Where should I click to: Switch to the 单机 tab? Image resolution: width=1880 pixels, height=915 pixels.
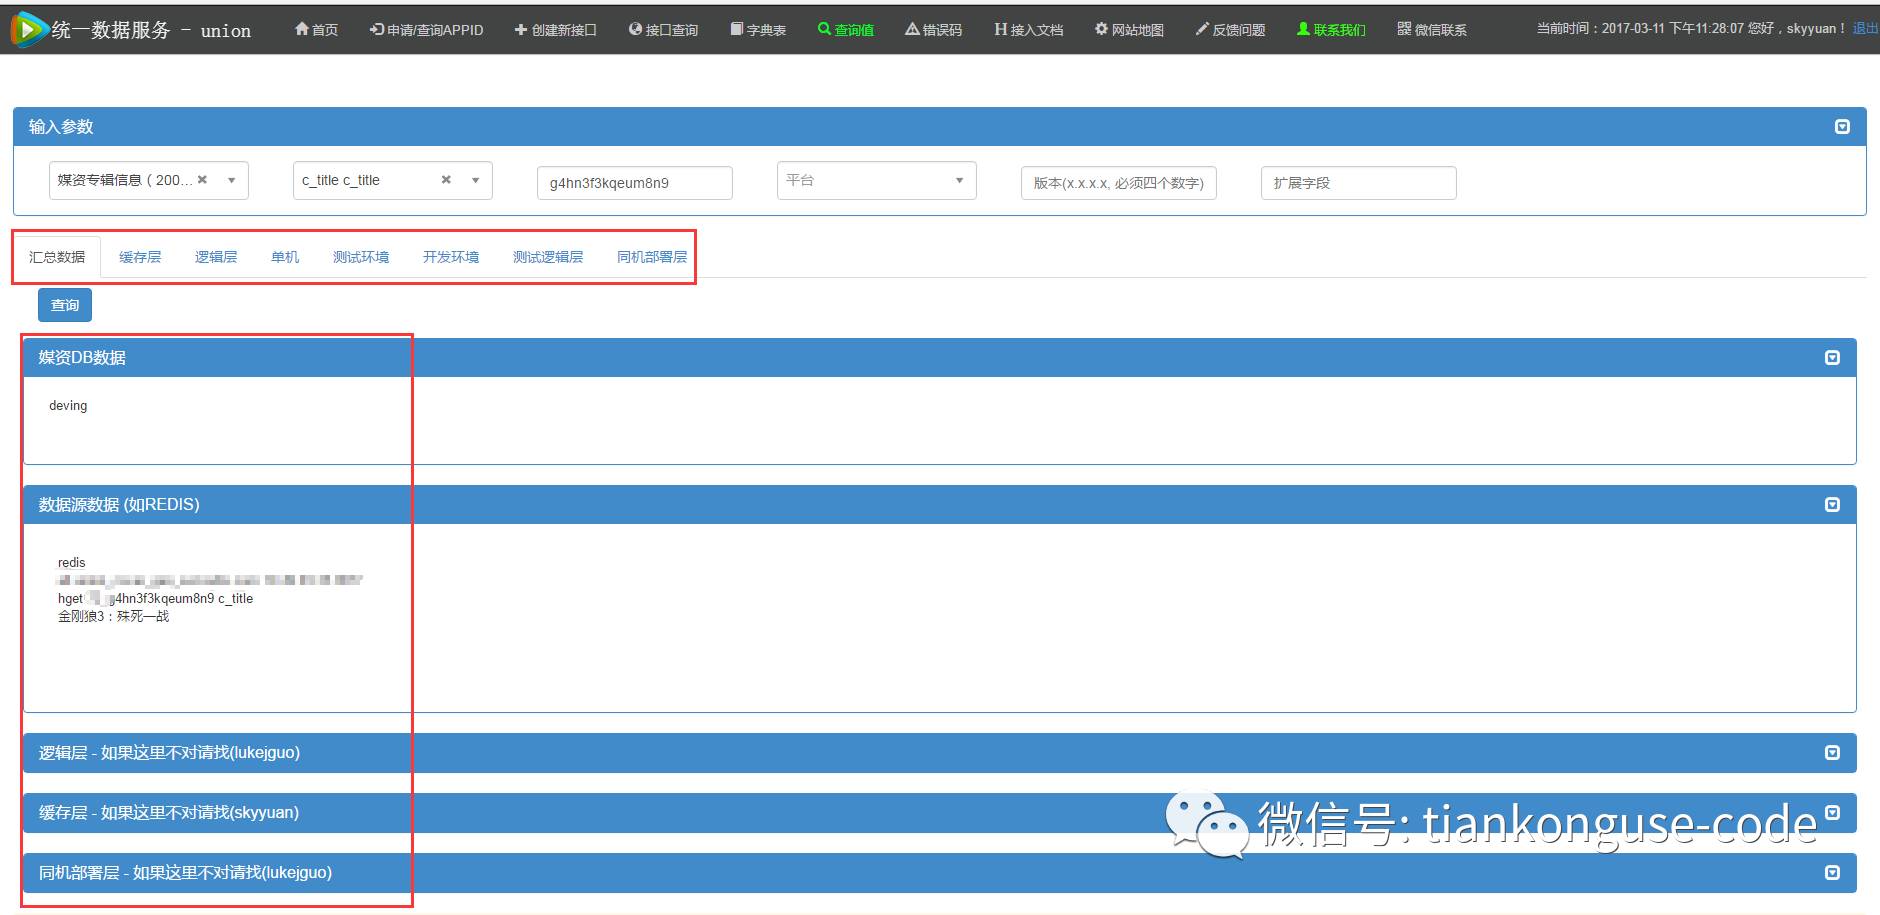point(285,257)
